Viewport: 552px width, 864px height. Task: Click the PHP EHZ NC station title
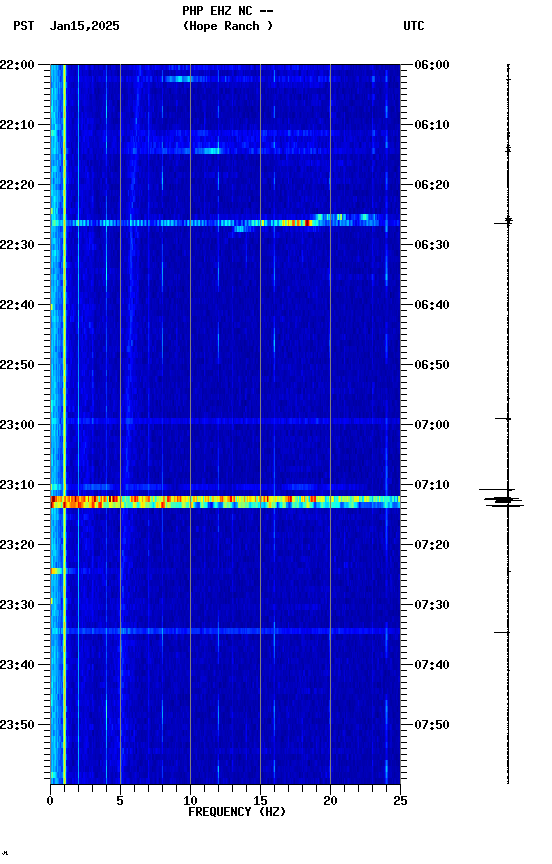(x=228, y=11)
